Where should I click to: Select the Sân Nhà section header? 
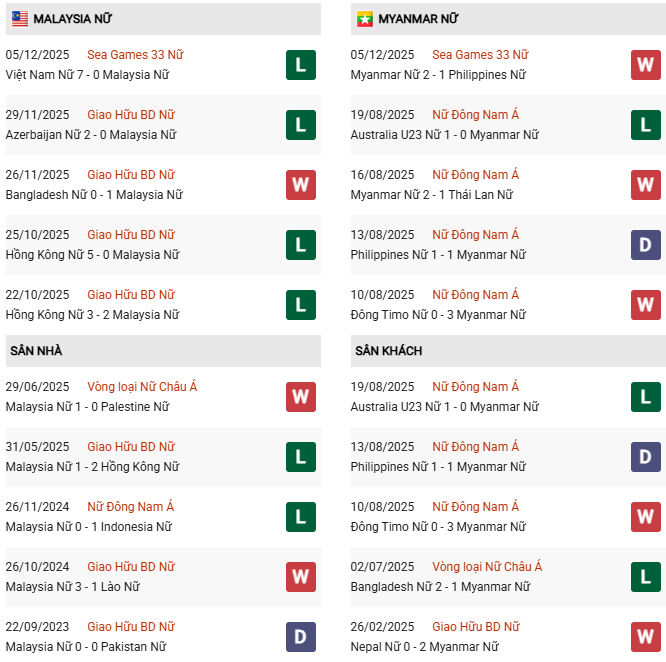pos(36,351)
